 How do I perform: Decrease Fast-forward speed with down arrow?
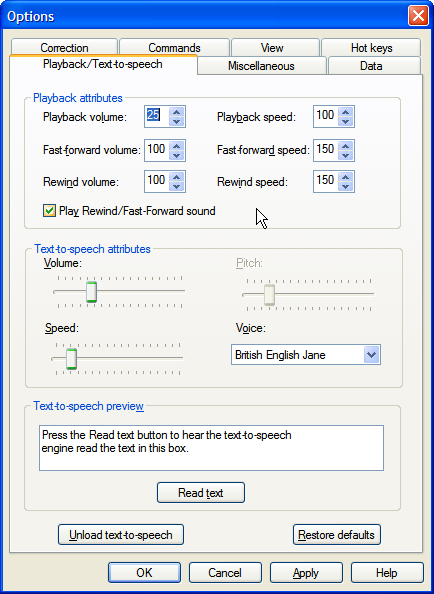345,155
